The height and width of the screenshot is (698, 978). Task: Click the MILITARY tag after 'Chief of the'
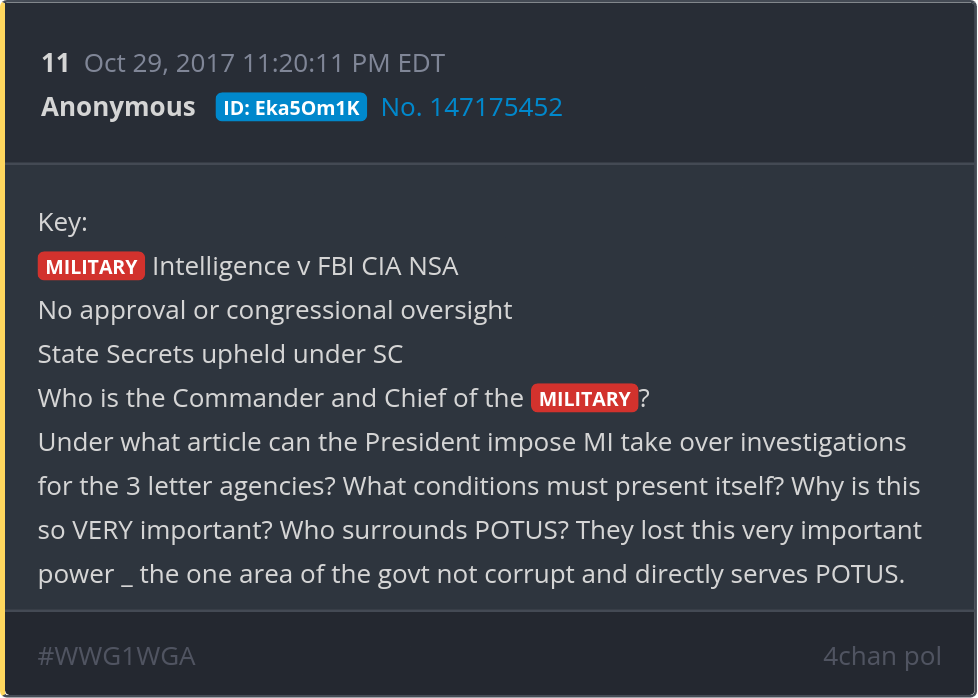[x=585, y=399]
